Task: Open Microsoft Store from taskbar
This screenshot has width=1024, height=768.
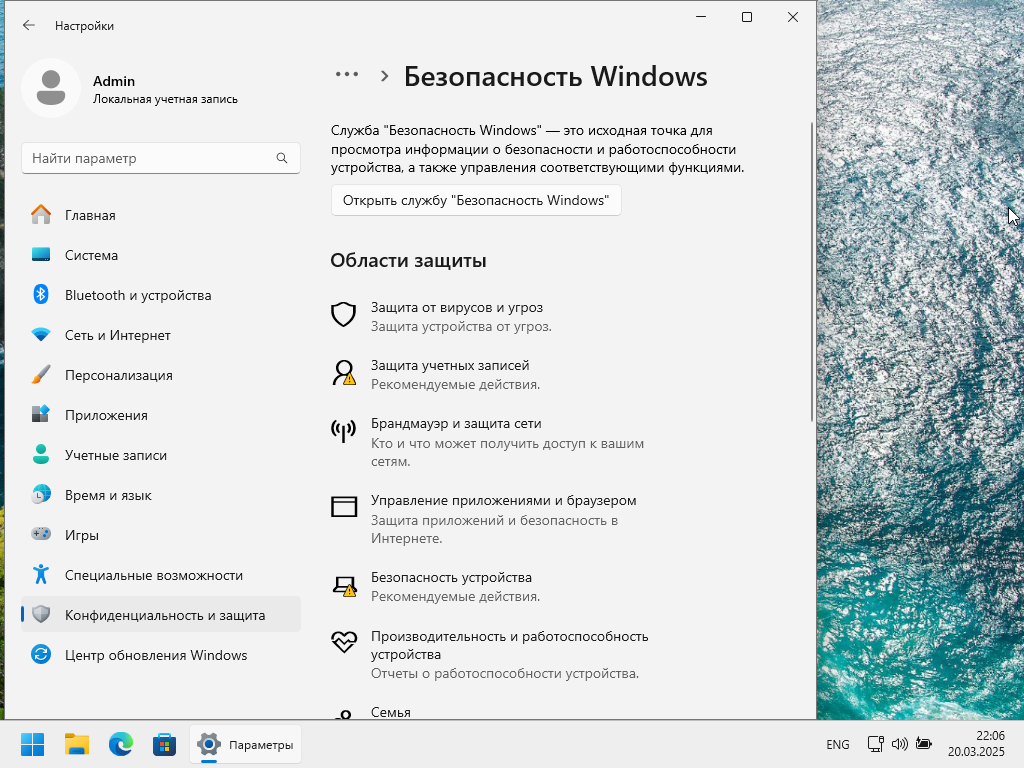Action: (165, 744)
